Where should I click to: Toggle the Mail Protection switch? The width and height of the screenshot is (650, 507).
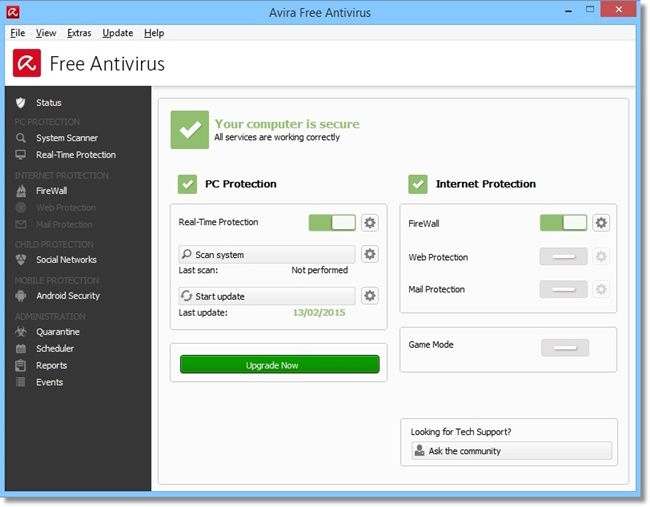(x=563, y=289)
